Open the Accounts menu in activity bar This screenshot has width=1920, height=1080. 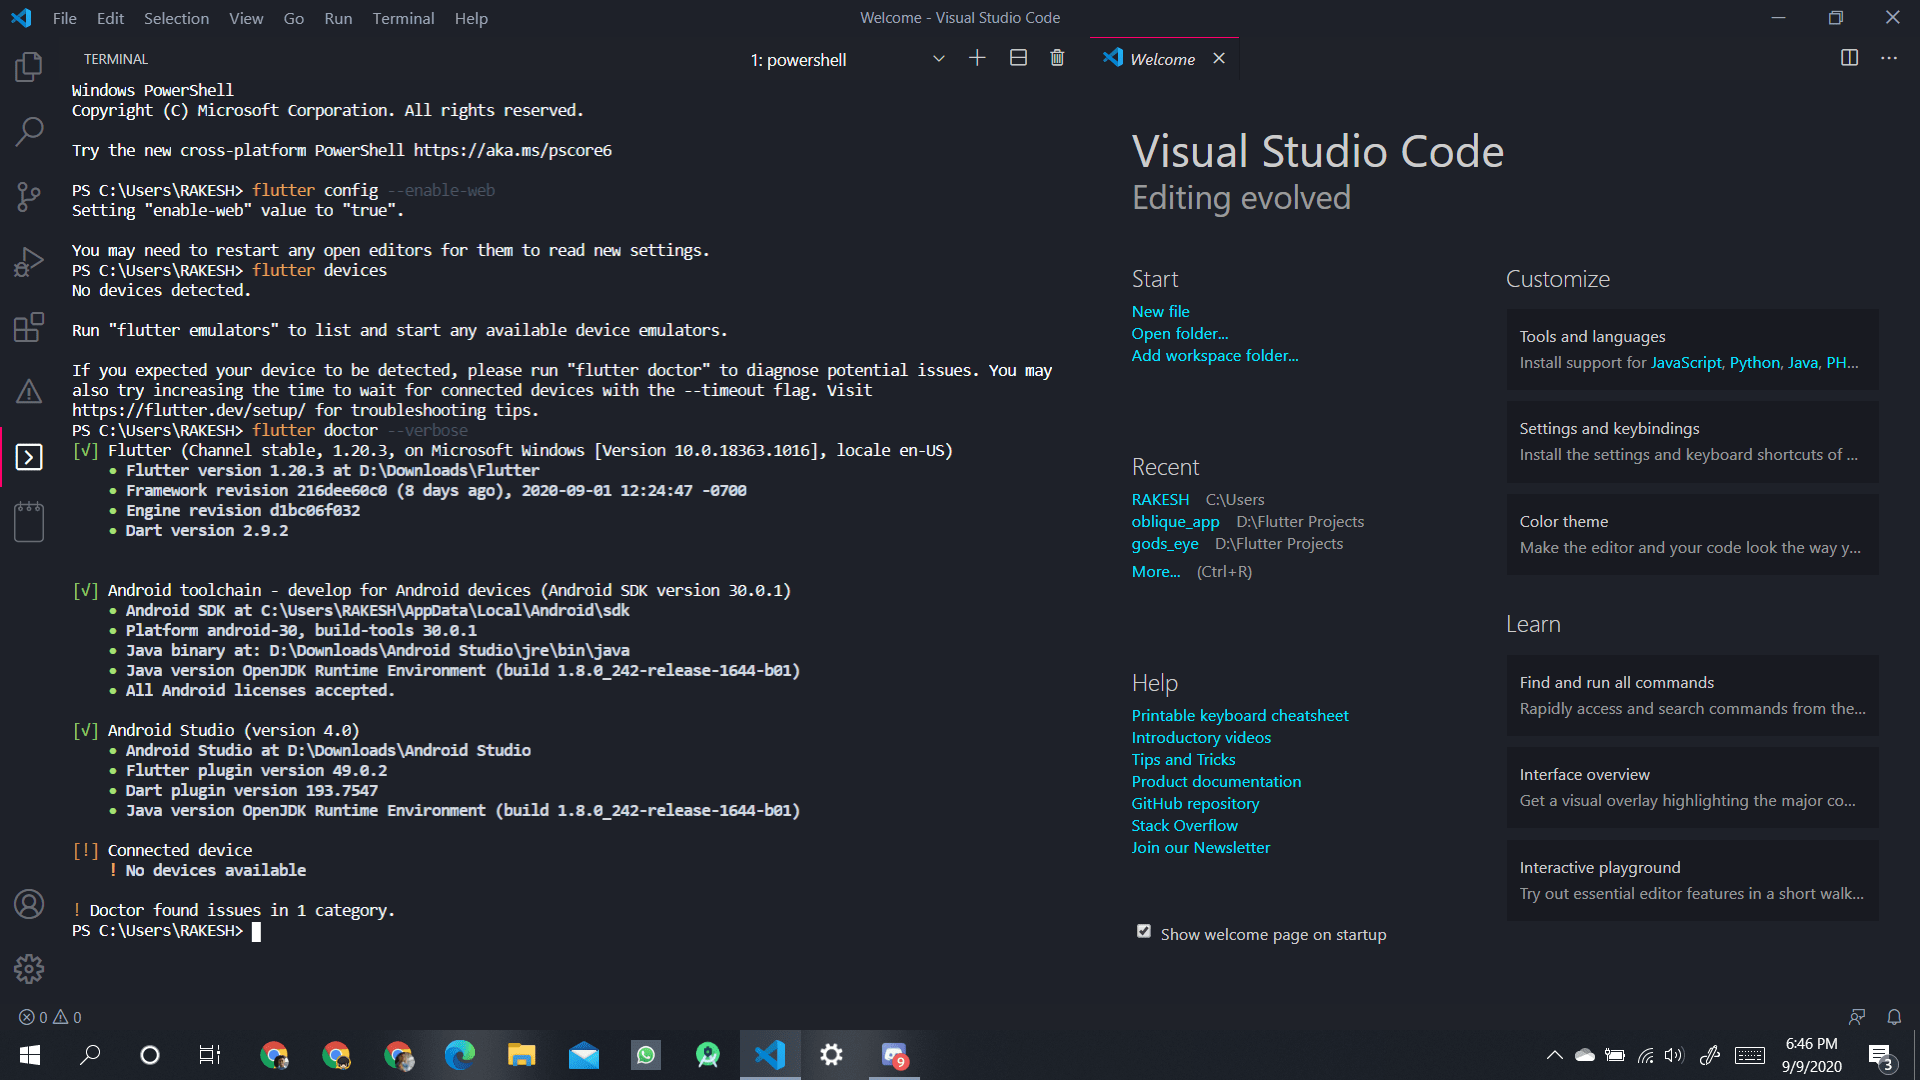coord(29,904)
